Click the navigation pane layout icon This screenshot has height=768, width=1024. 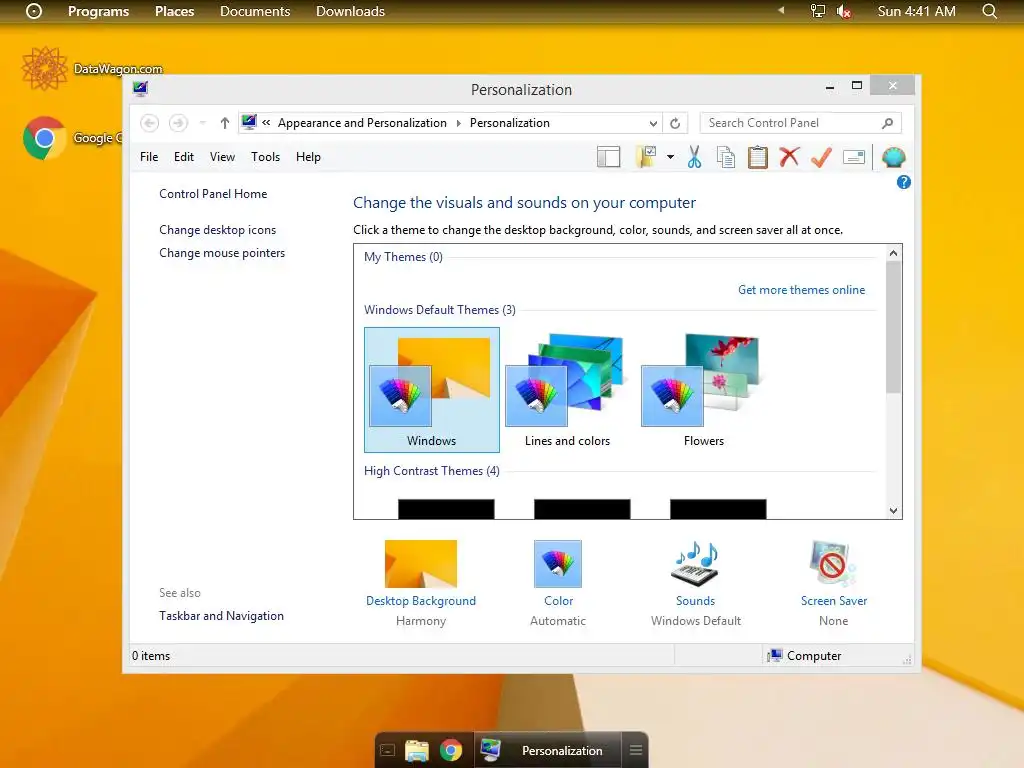click(608, 157)
